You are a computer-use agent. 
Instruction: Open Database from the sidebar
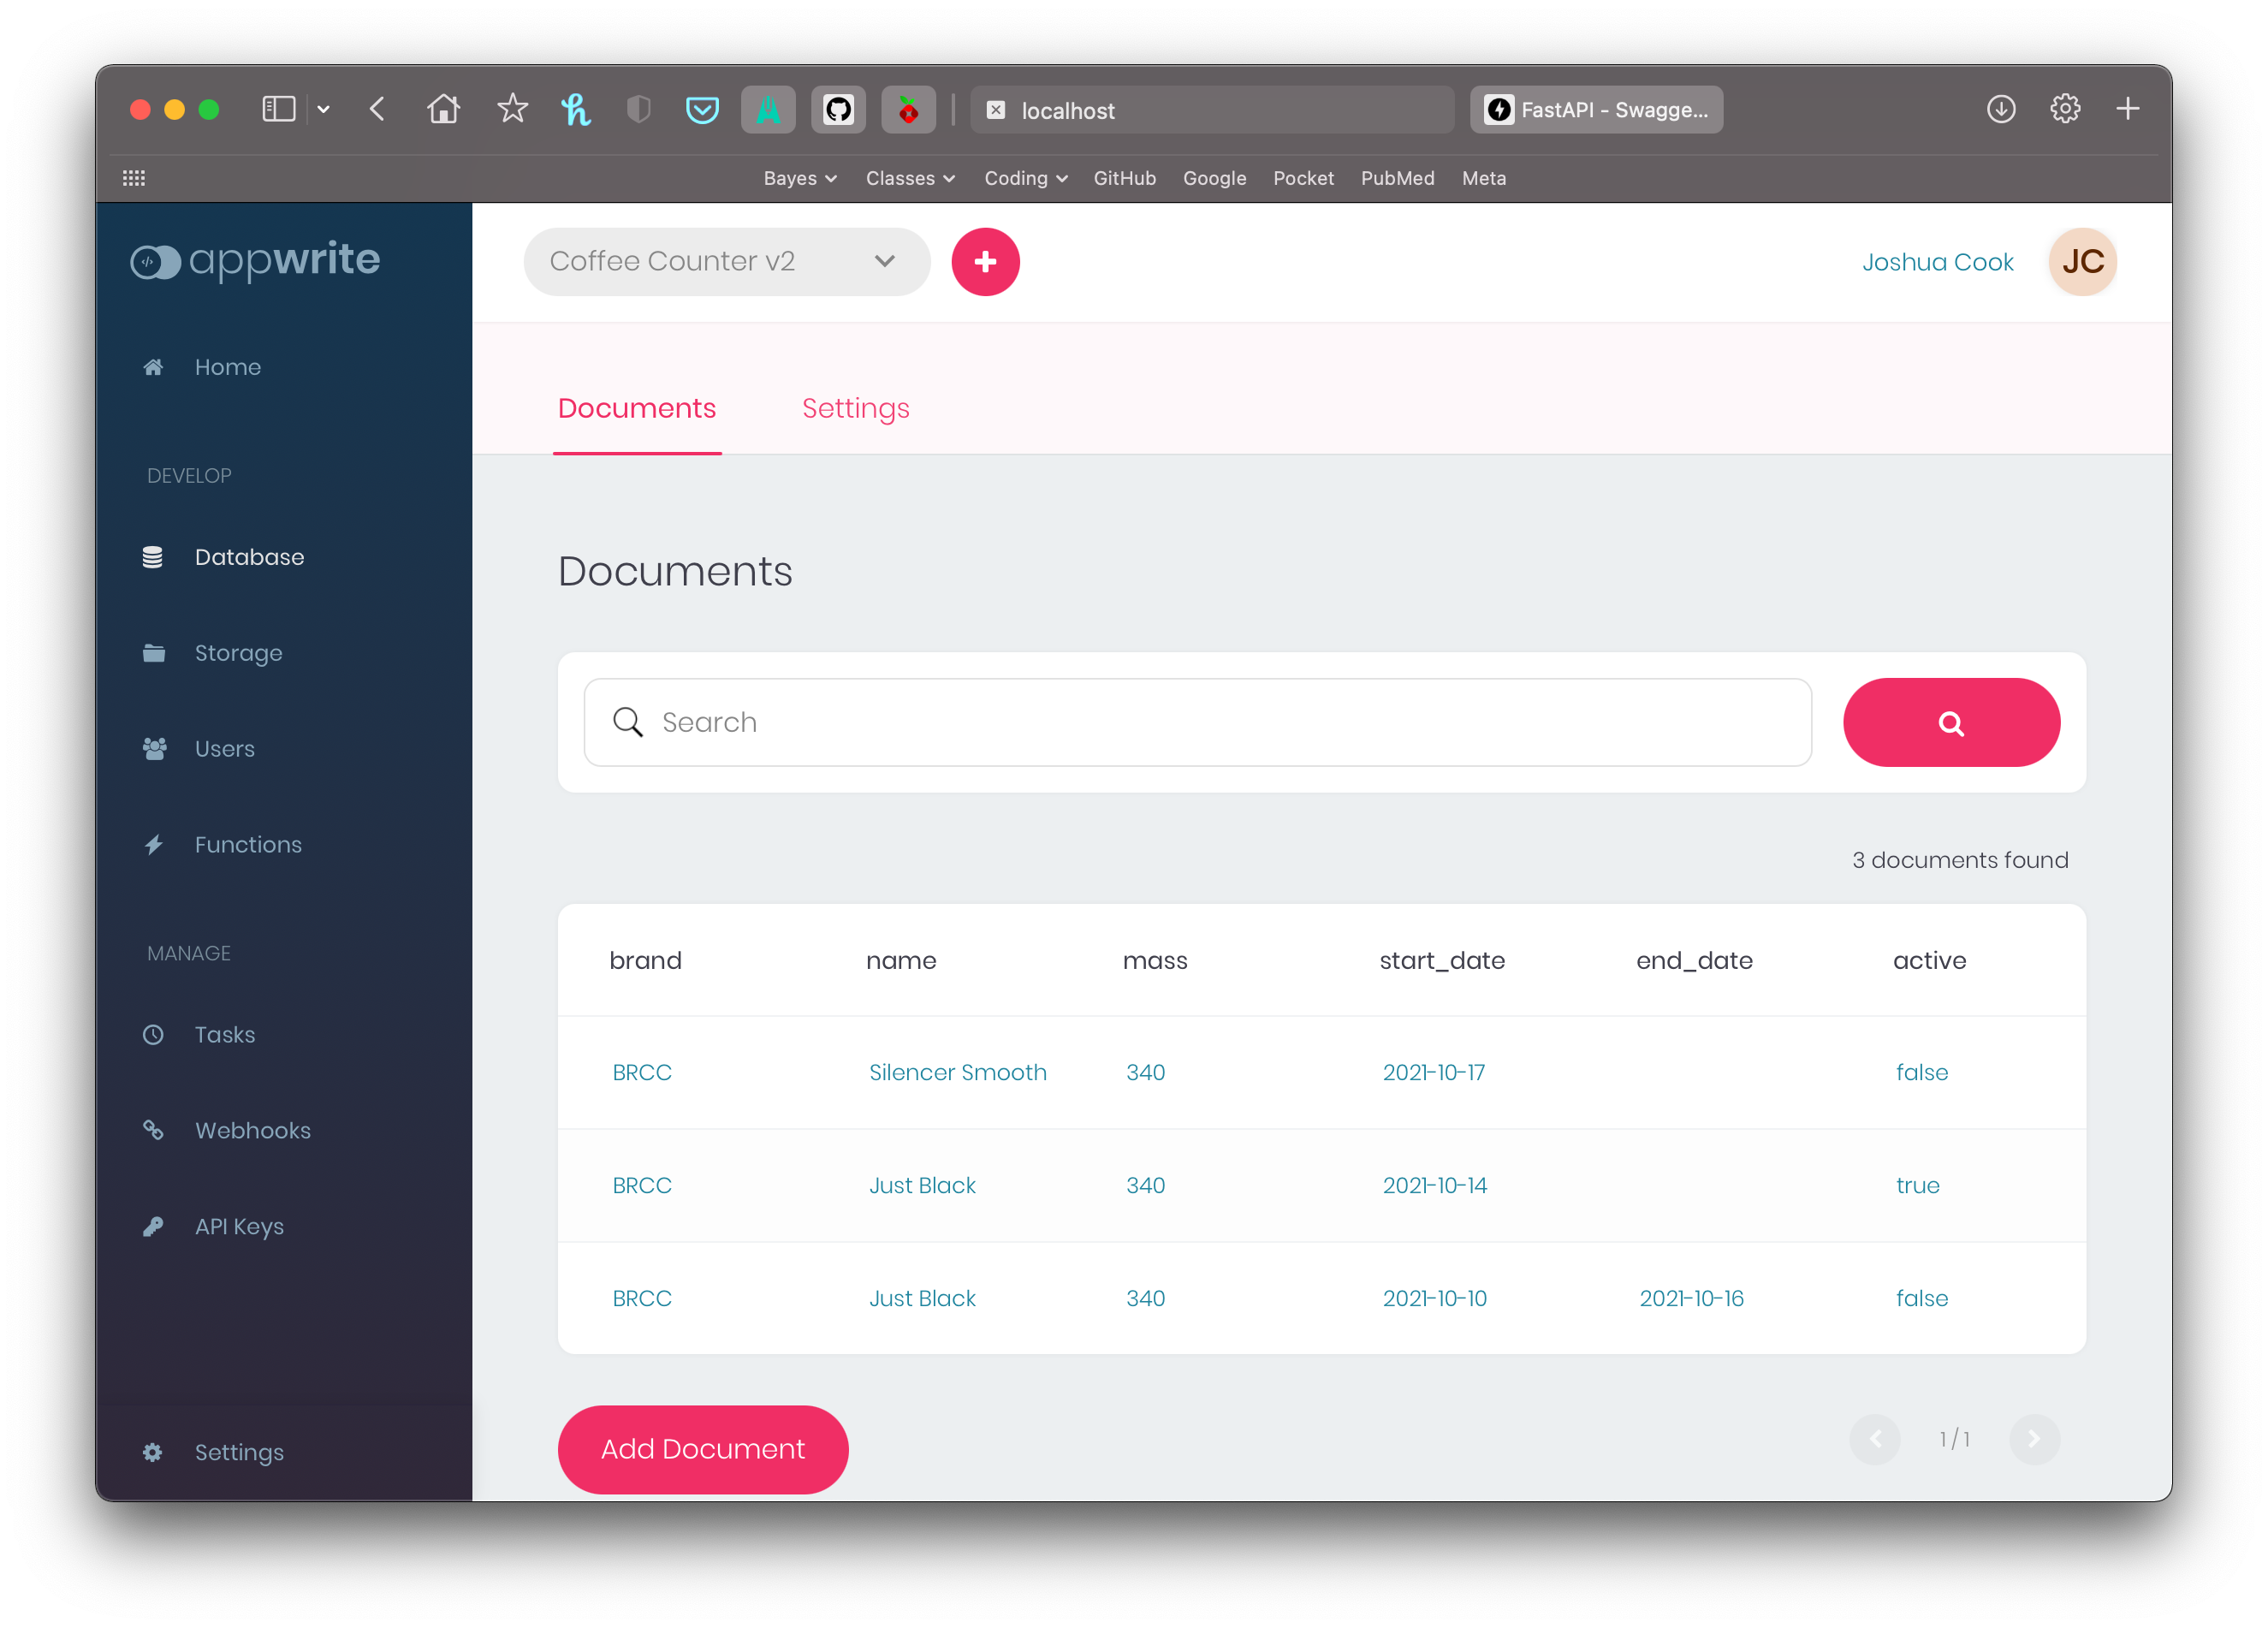248,557
